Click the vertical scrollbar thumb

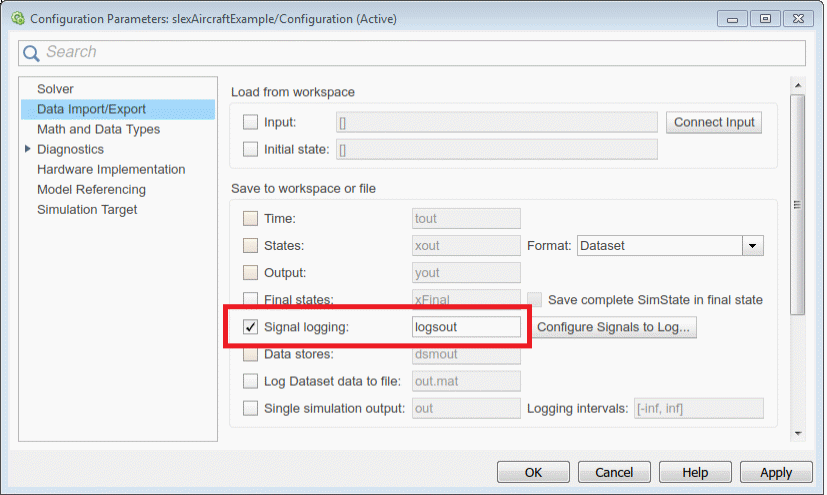(x=798, y=205)
